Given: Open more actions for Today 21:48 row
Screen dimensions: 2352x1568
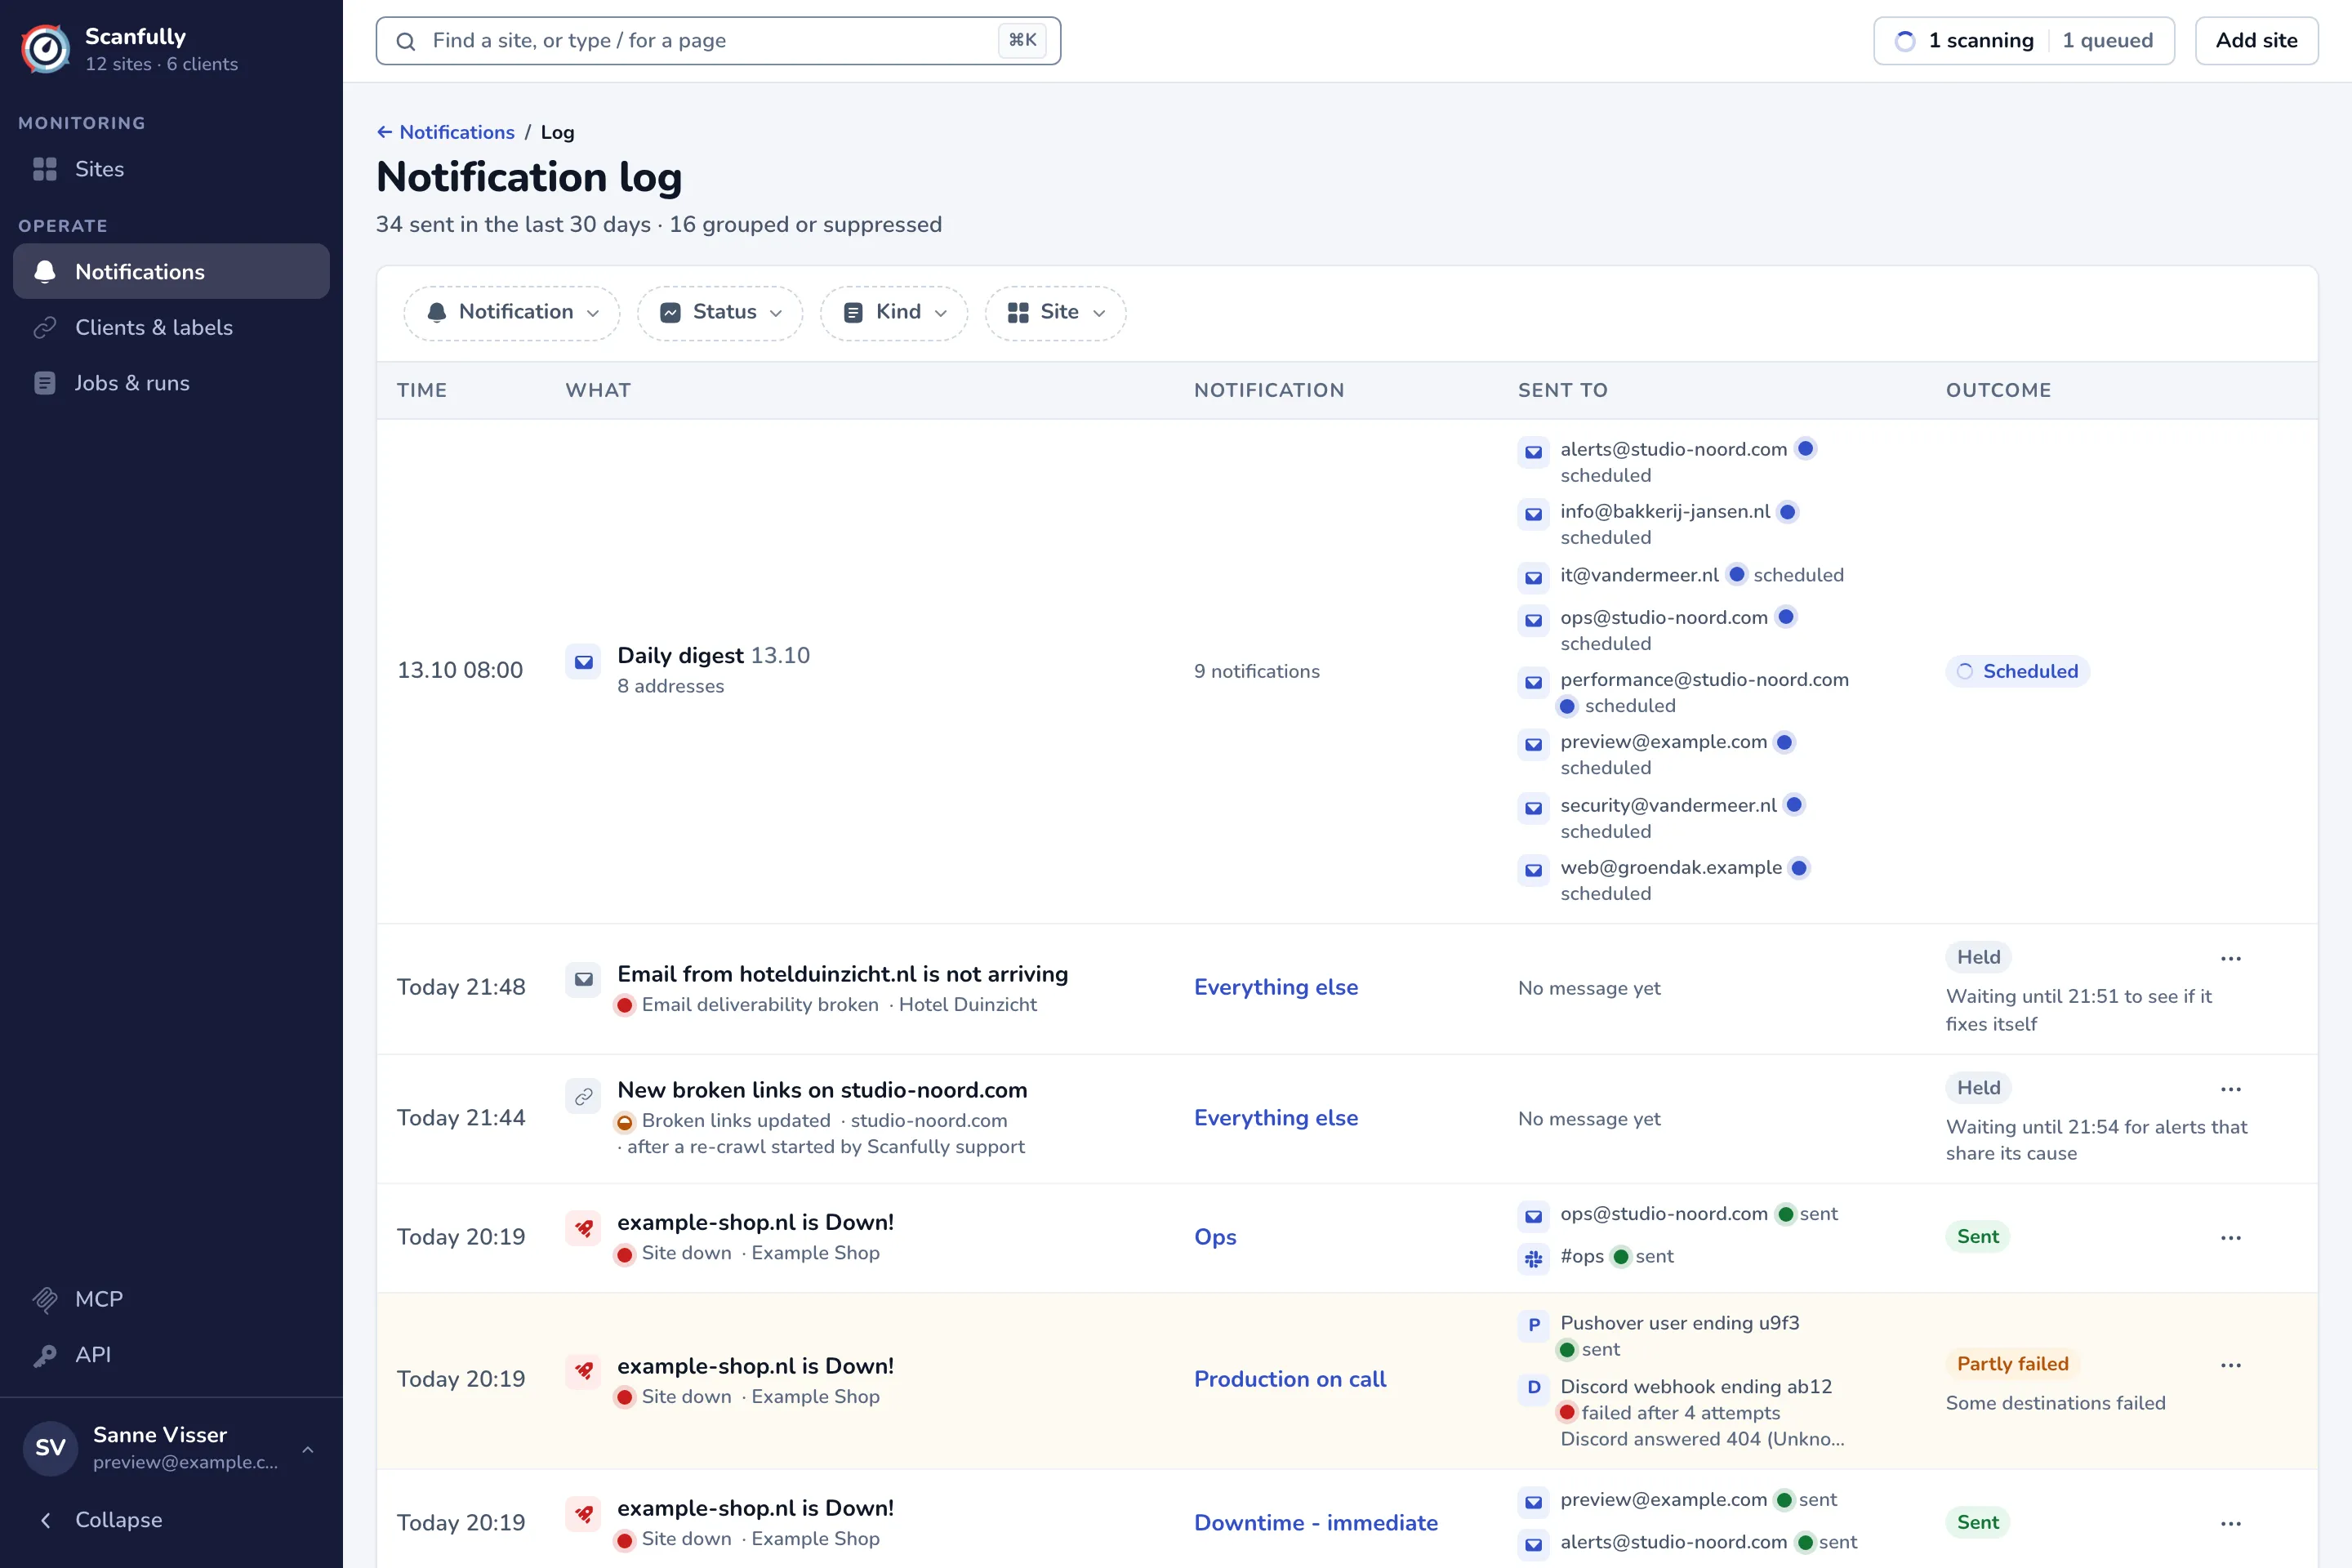Looking at the screenshot, I should click(2231, 958).
